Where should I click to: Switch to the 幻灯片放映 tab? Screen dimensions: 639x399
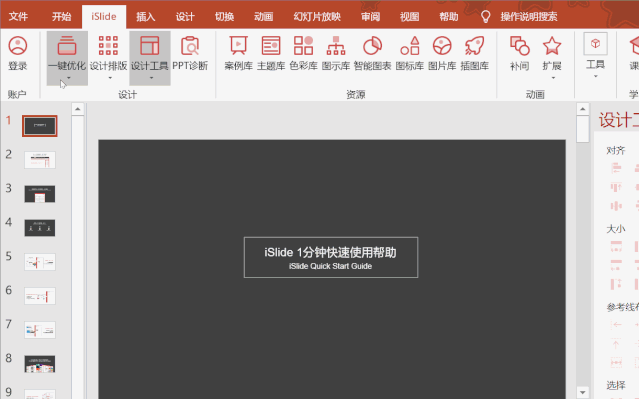[x=317, y=17]
